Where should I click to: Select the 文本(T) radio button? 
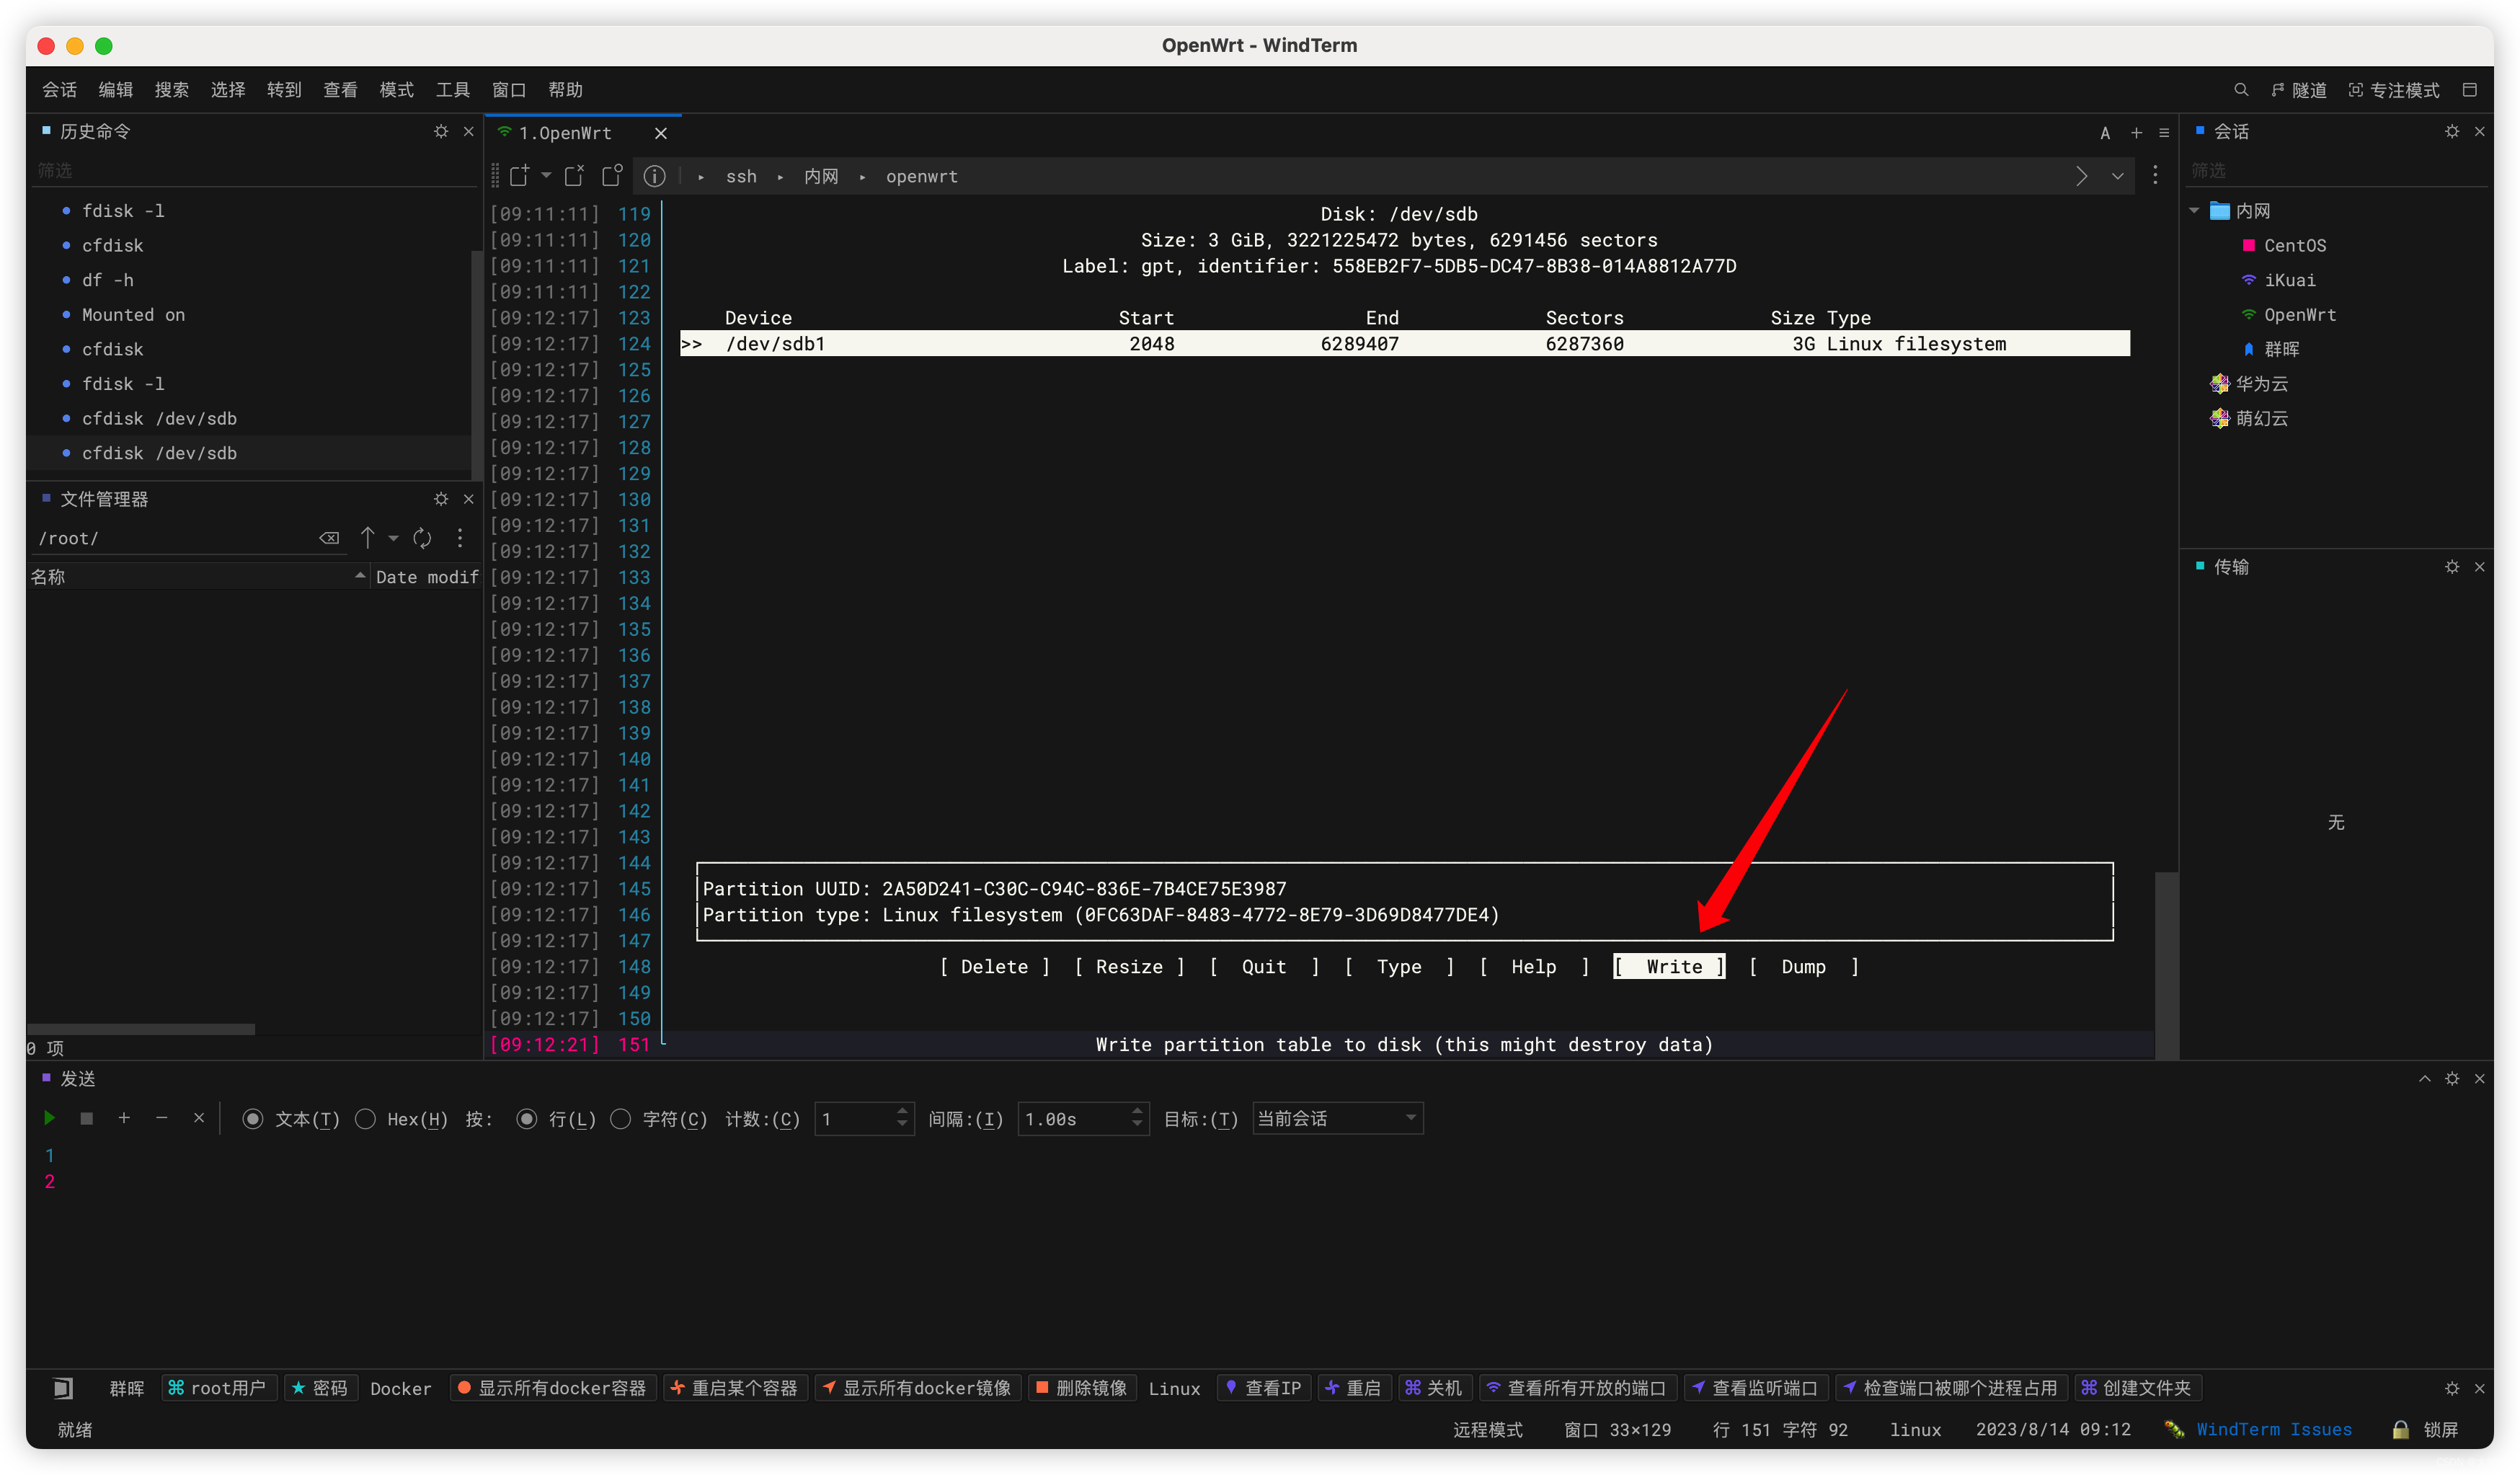click(x=253, y=1119)
